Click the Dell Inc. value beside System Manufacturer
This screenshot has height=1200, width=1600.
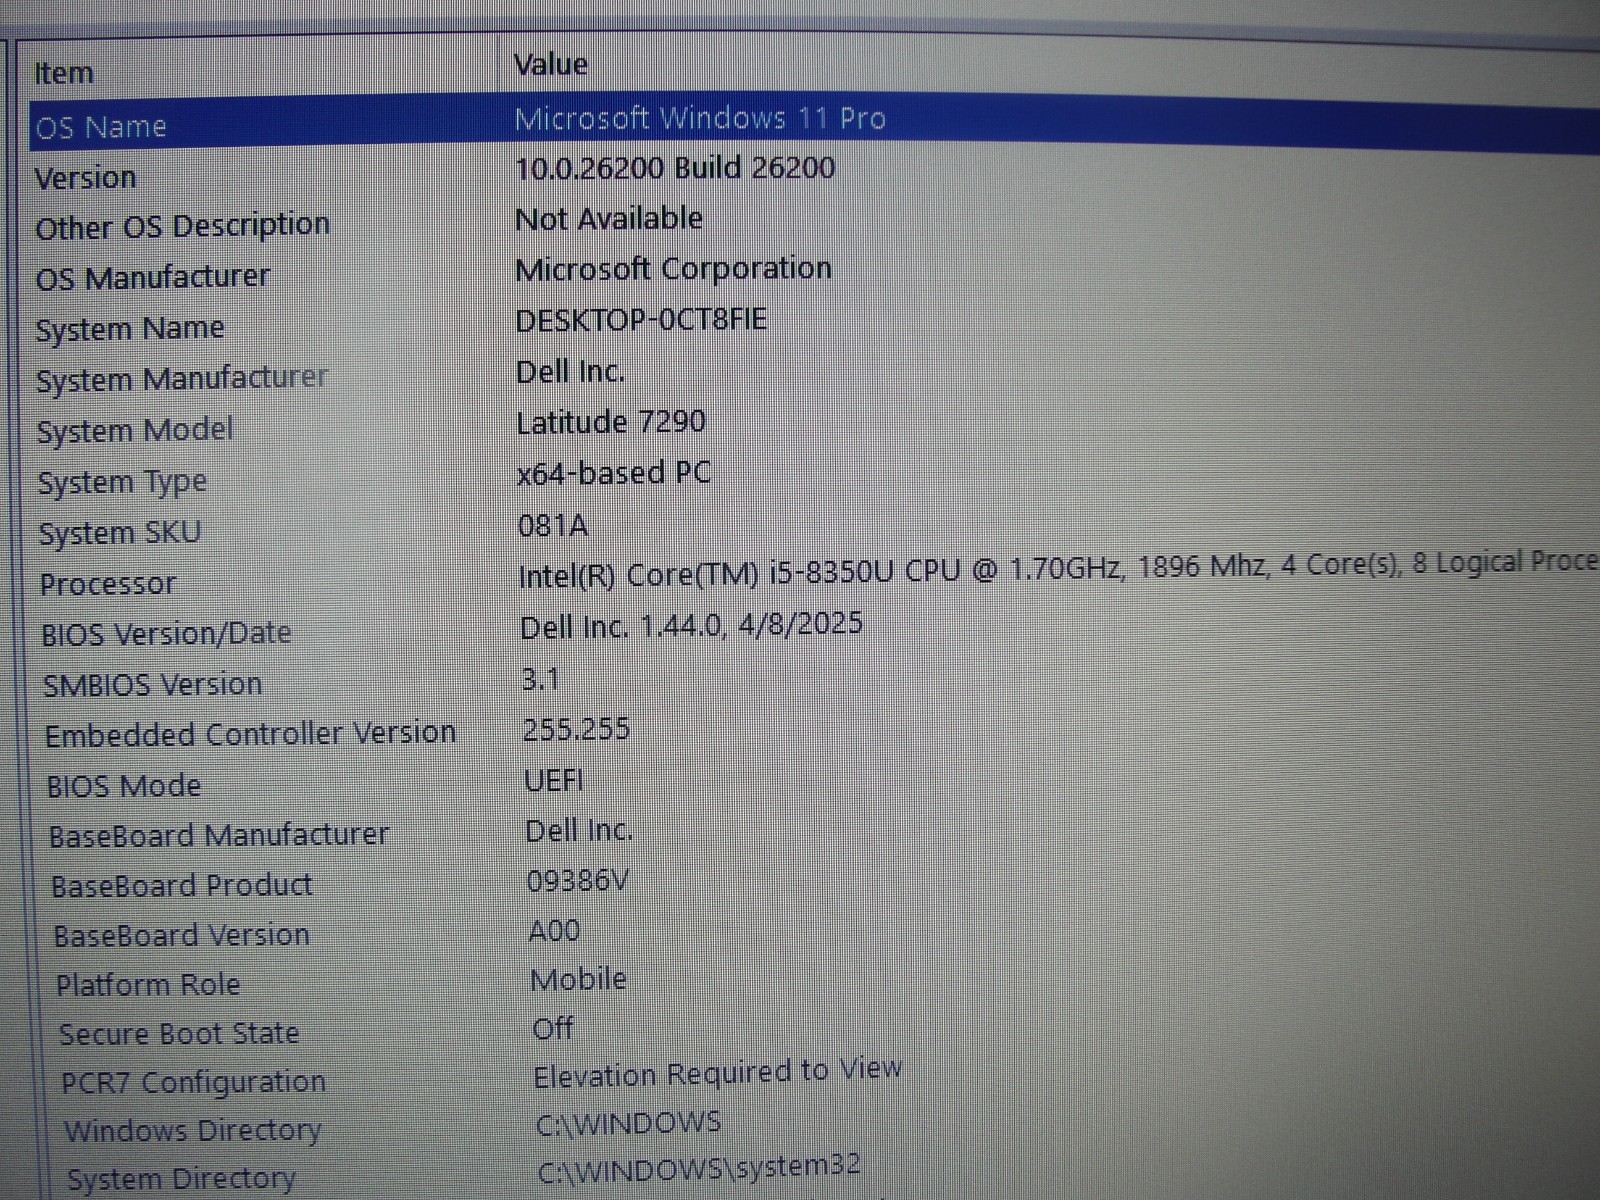[571, 372]
